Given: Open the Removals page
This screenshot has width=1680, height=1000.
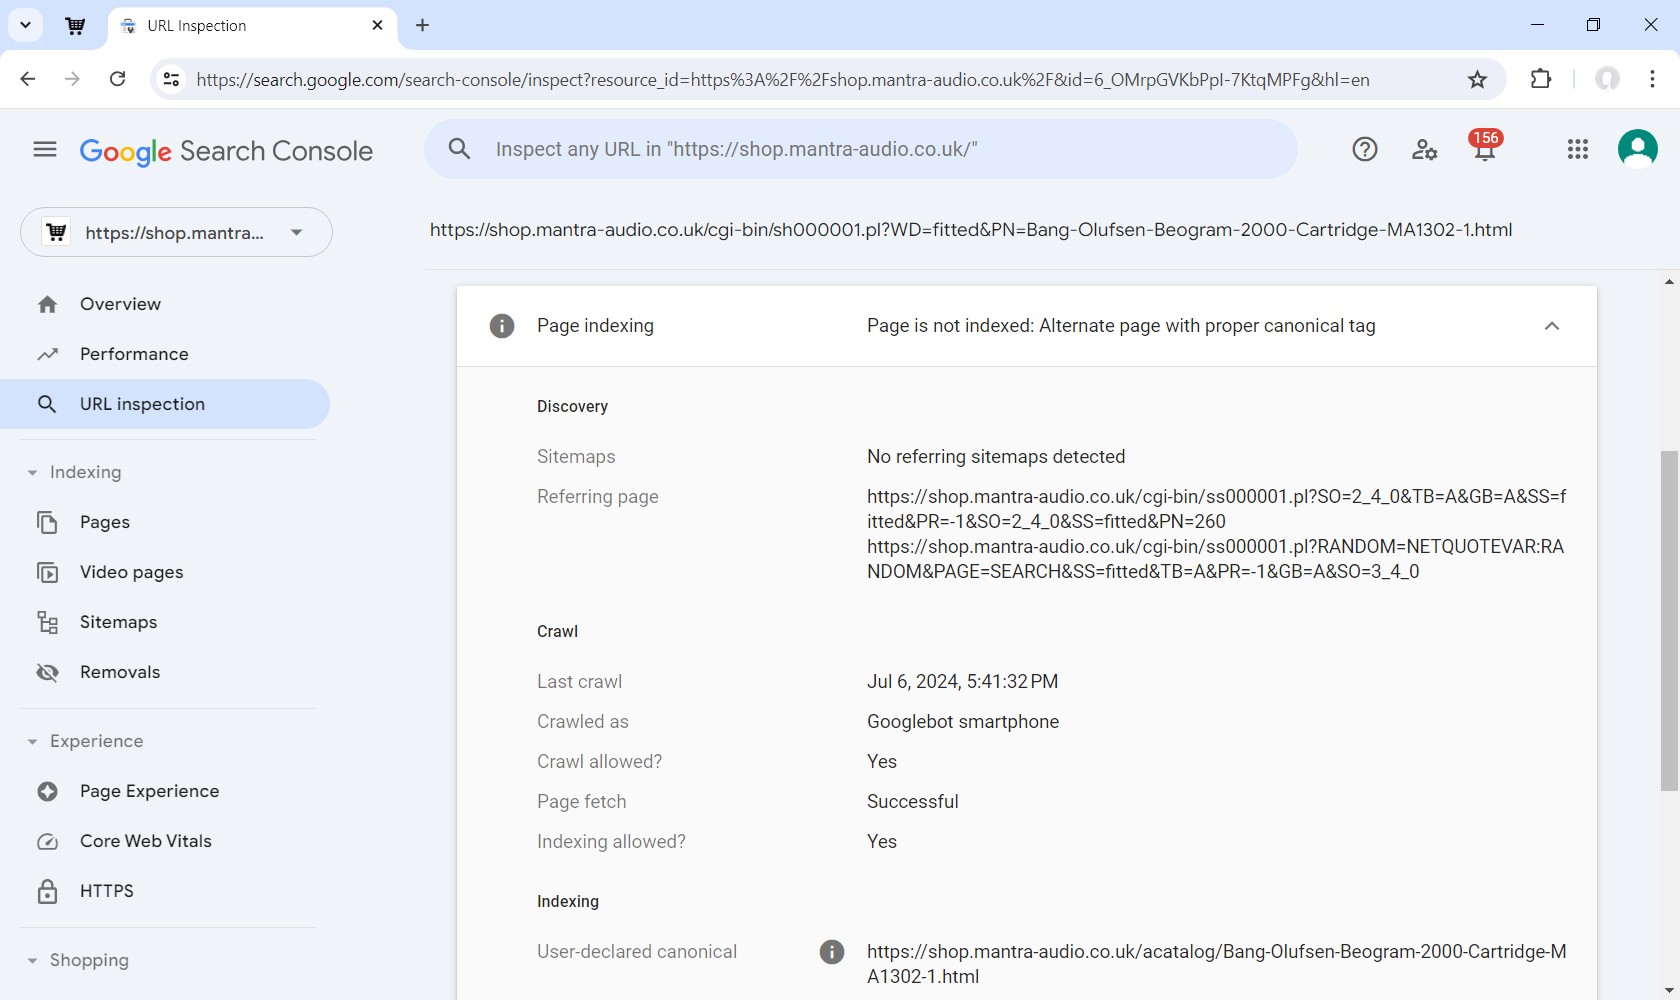Looking at the screenshot, I should (x=120, y=672).
